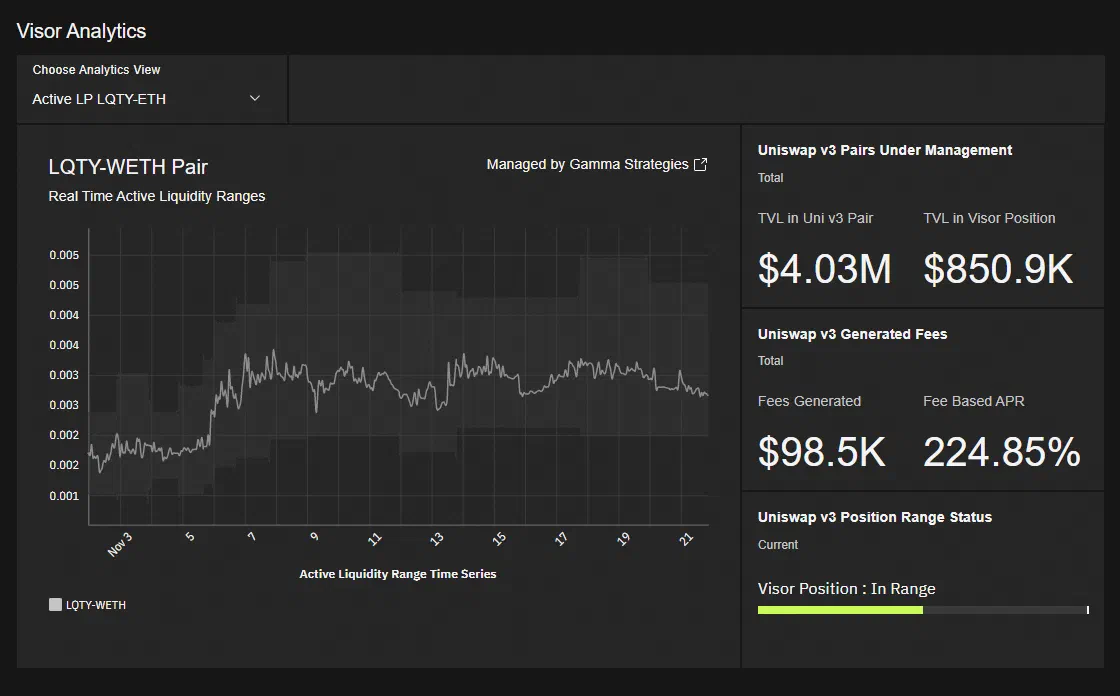
Task: Click the Visor Analytics page title
Action: click(x=81, y=31)
